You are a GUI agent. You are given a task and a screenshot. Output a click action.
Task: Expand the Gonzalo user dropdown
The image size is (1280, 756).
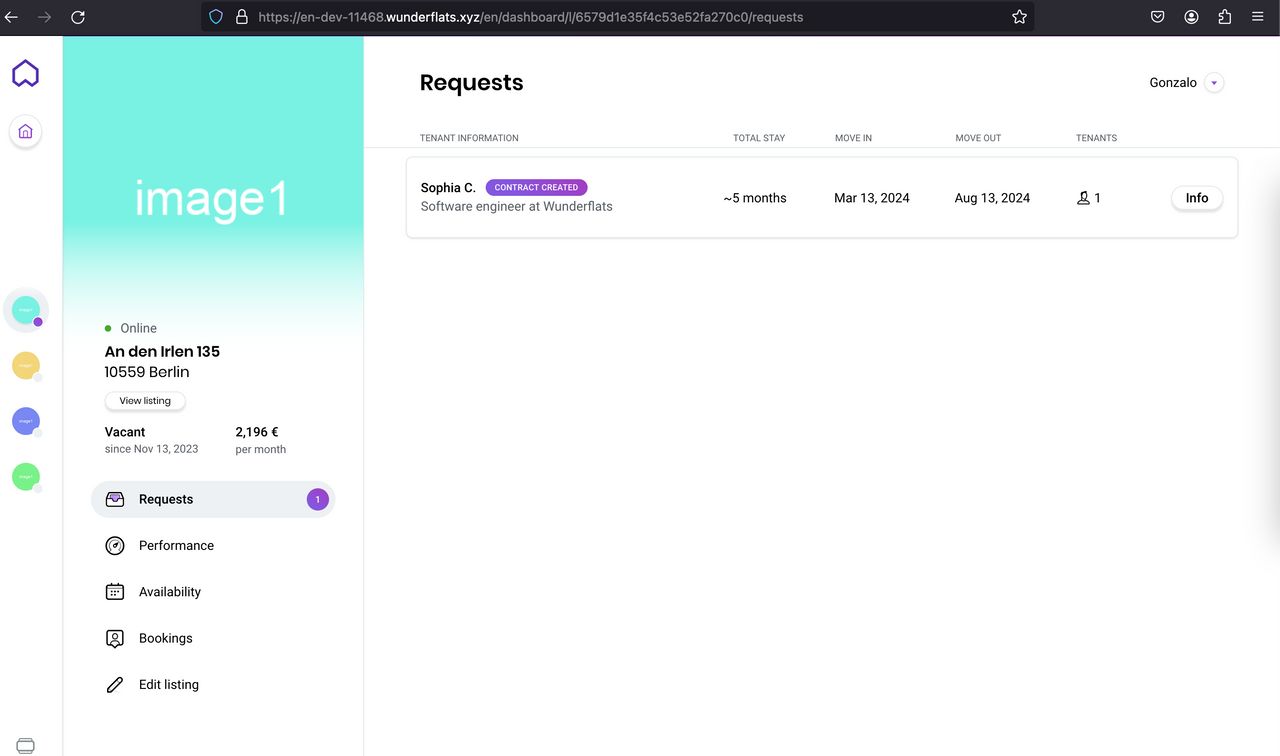tap(1213, 83)
